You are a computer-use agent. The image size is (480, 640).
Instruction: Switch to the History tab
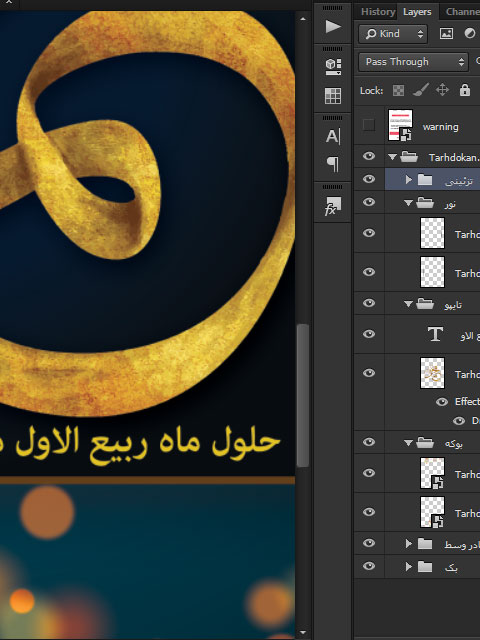tap(378, 12)
